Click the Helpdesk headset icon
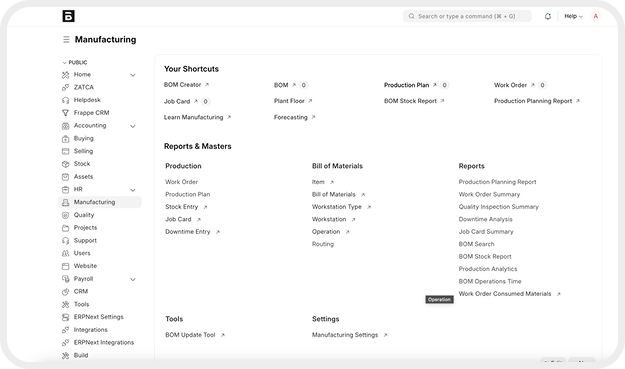Screen dimensions: 625x369 pos(65,100)
